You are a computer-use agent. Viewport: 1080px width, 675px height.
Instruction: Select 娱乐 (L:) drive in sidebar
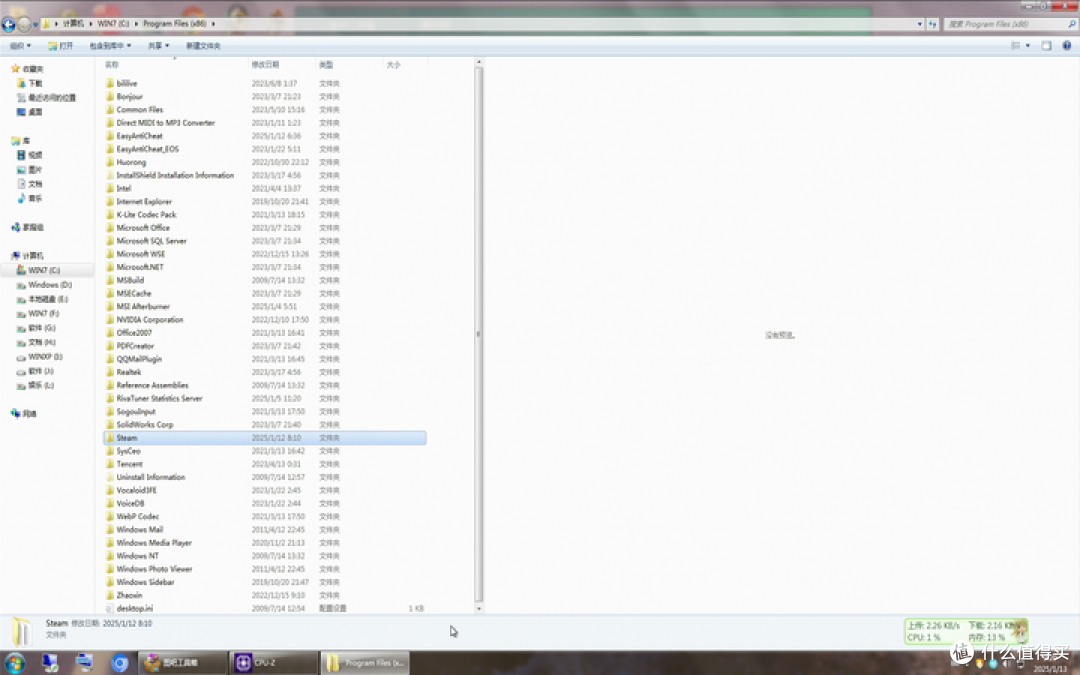coord(36,386)
